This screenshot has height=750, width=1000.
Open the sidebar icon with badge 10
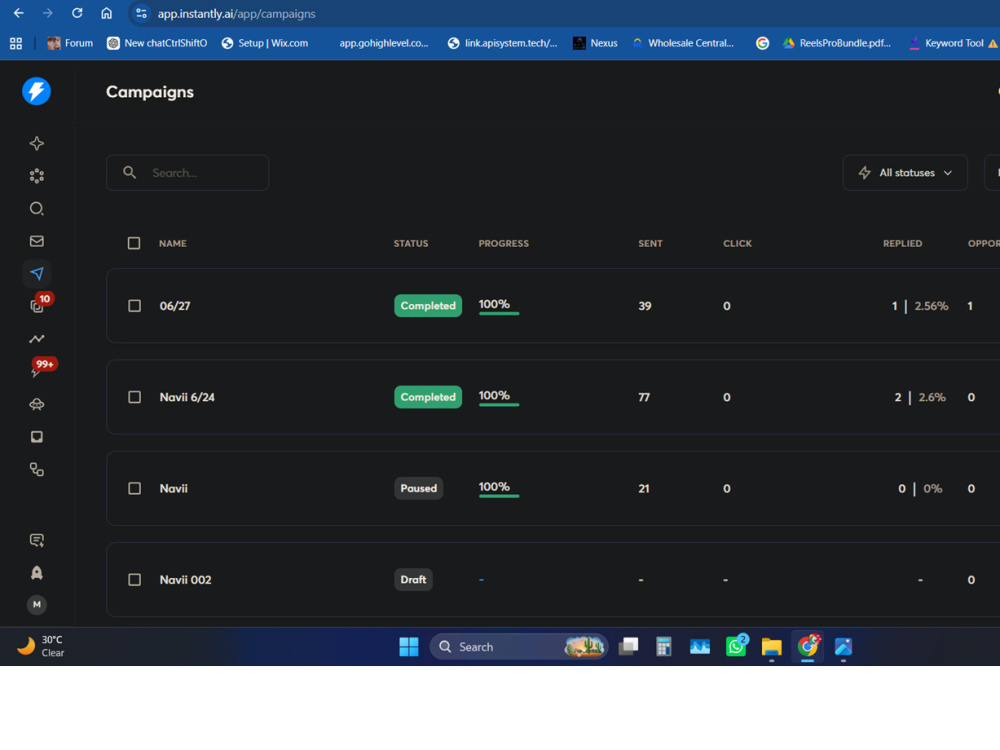coord(38,305)
